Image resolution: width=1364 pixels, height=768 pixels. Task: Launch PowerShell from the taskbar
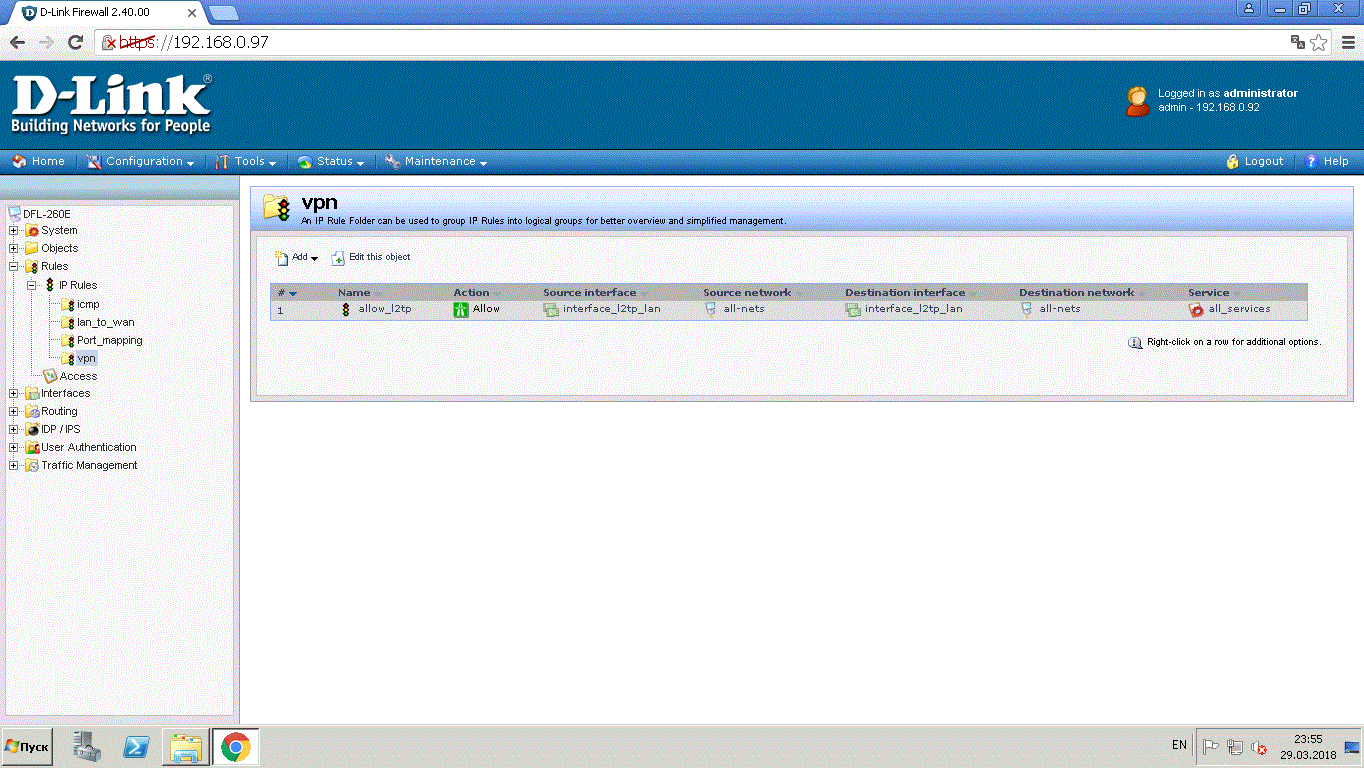click(136, 747)
